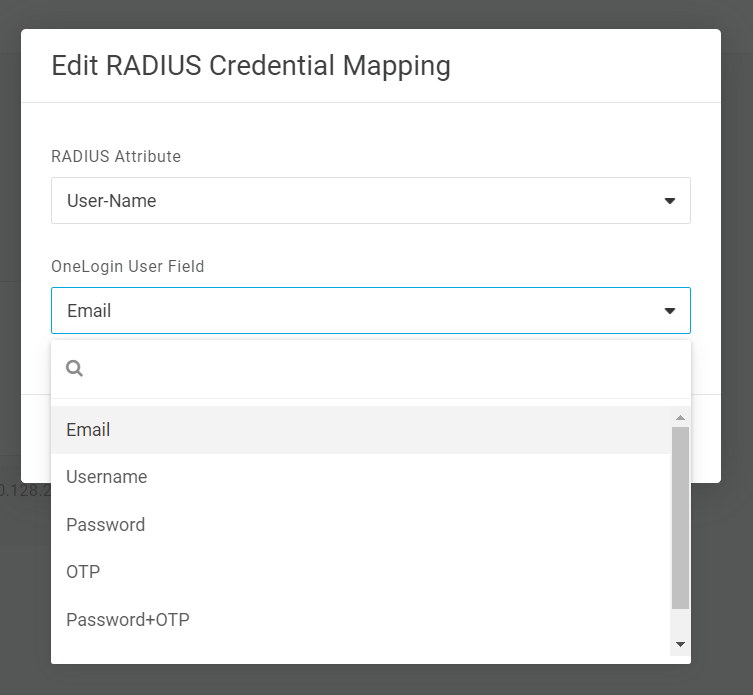Click the magnifier search icon
Viewport: 753px width, 695px height.
[74, 369]
